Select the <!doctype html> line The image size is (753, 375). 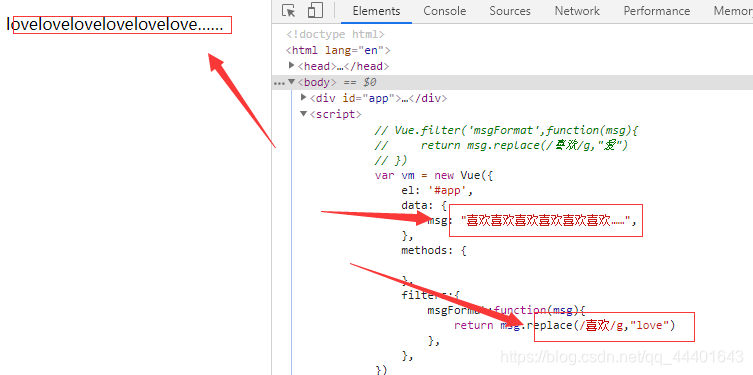(x=335, y=35)
